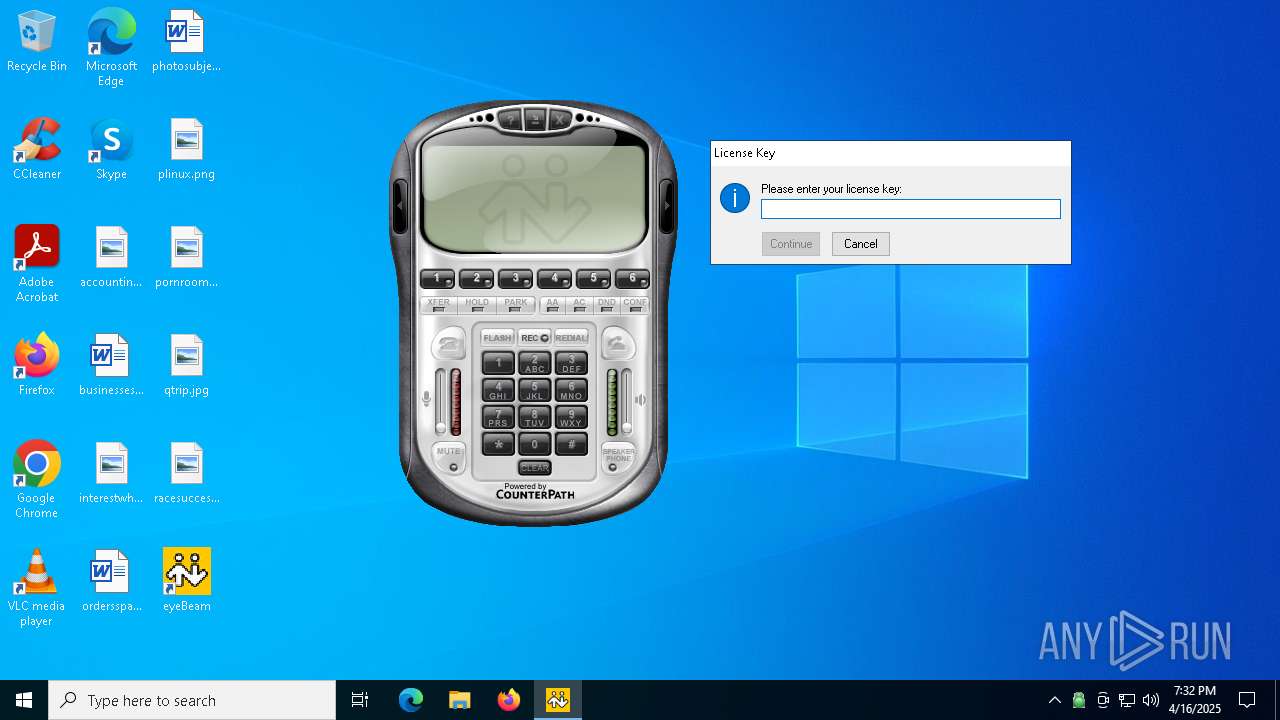Dial 3 DEF on the keypad
This screenshot has width=1280, height=720.
(x=572, y=363)
